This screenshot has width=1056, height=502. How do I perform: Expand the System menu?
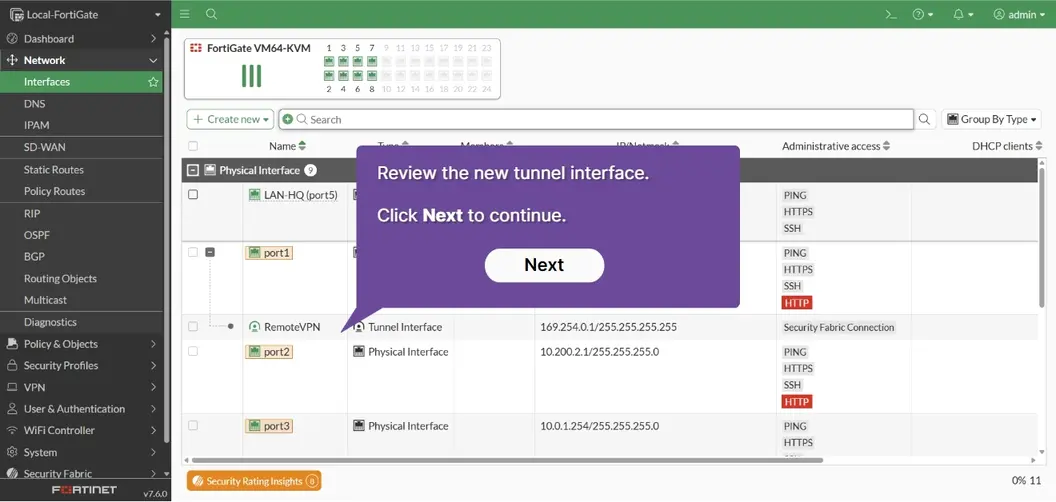click(81, 452)
